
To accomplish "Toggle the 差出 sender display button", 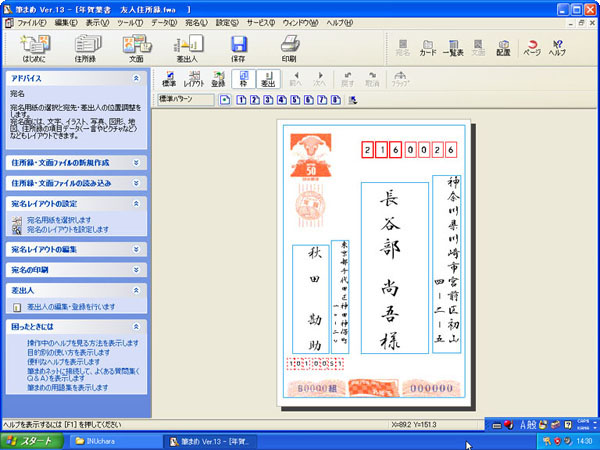I will point(268,80).
